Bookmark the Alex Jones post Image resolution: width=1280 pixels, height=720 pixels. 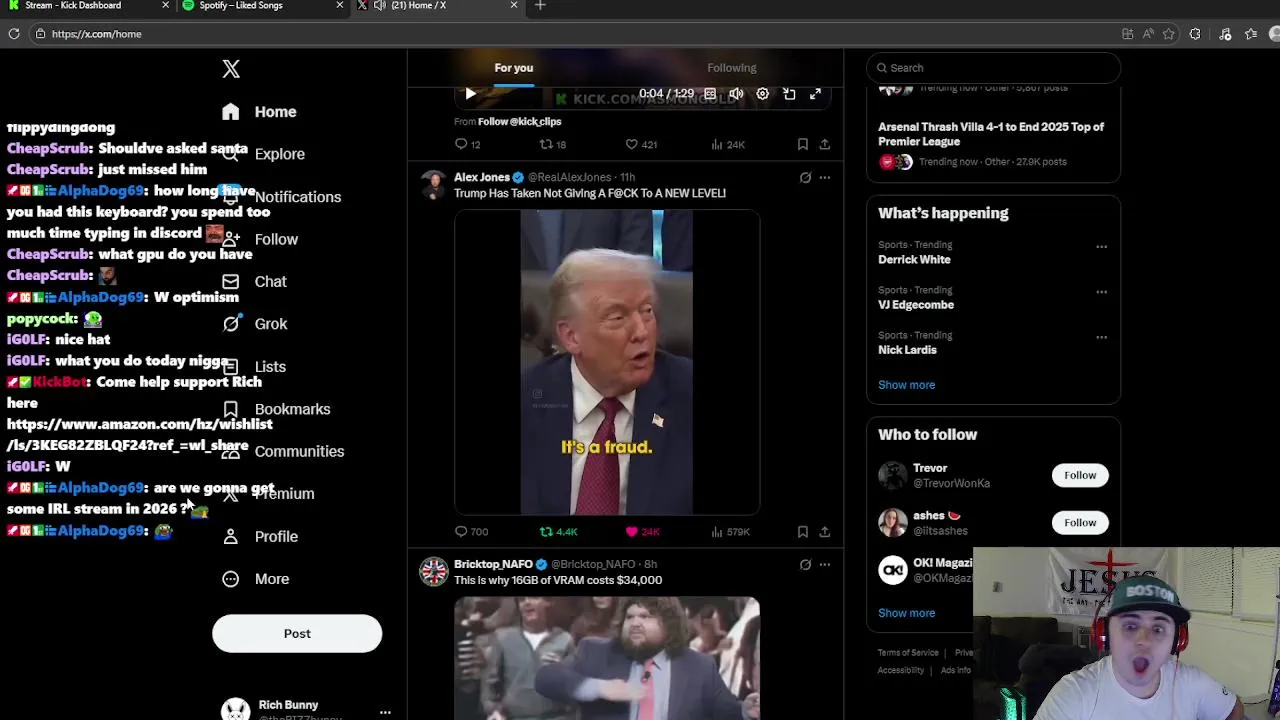click(803, 532)
